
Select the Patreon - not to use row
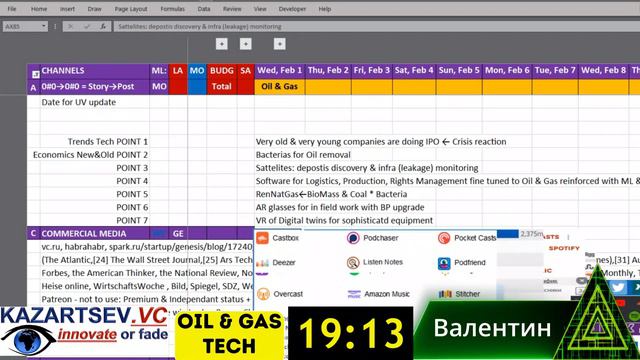pyautogui.click(x=147, y=299)
